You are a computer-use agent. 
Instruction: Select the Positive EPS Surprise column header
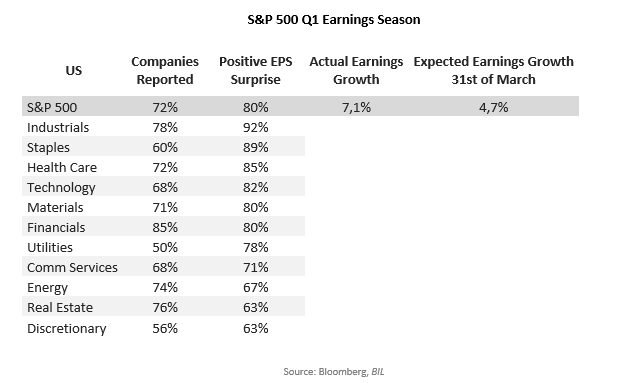click(x=255, y=70)
